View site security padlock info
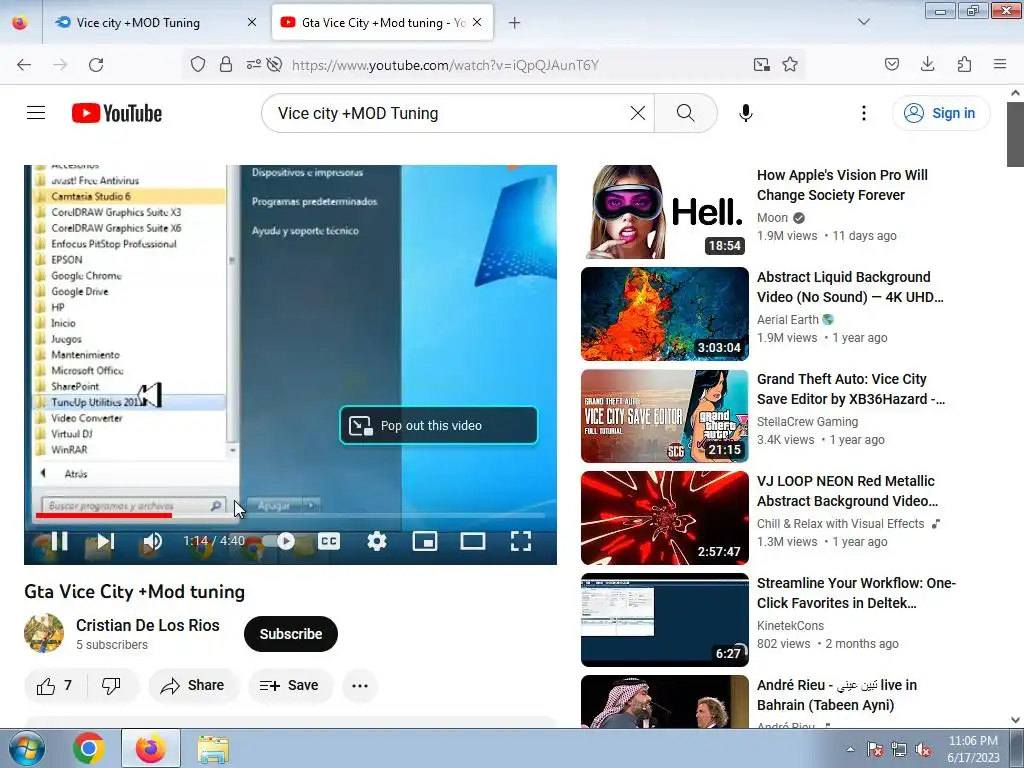The image size is (1024, 768). pyautogui.click(x=226, y=65)
